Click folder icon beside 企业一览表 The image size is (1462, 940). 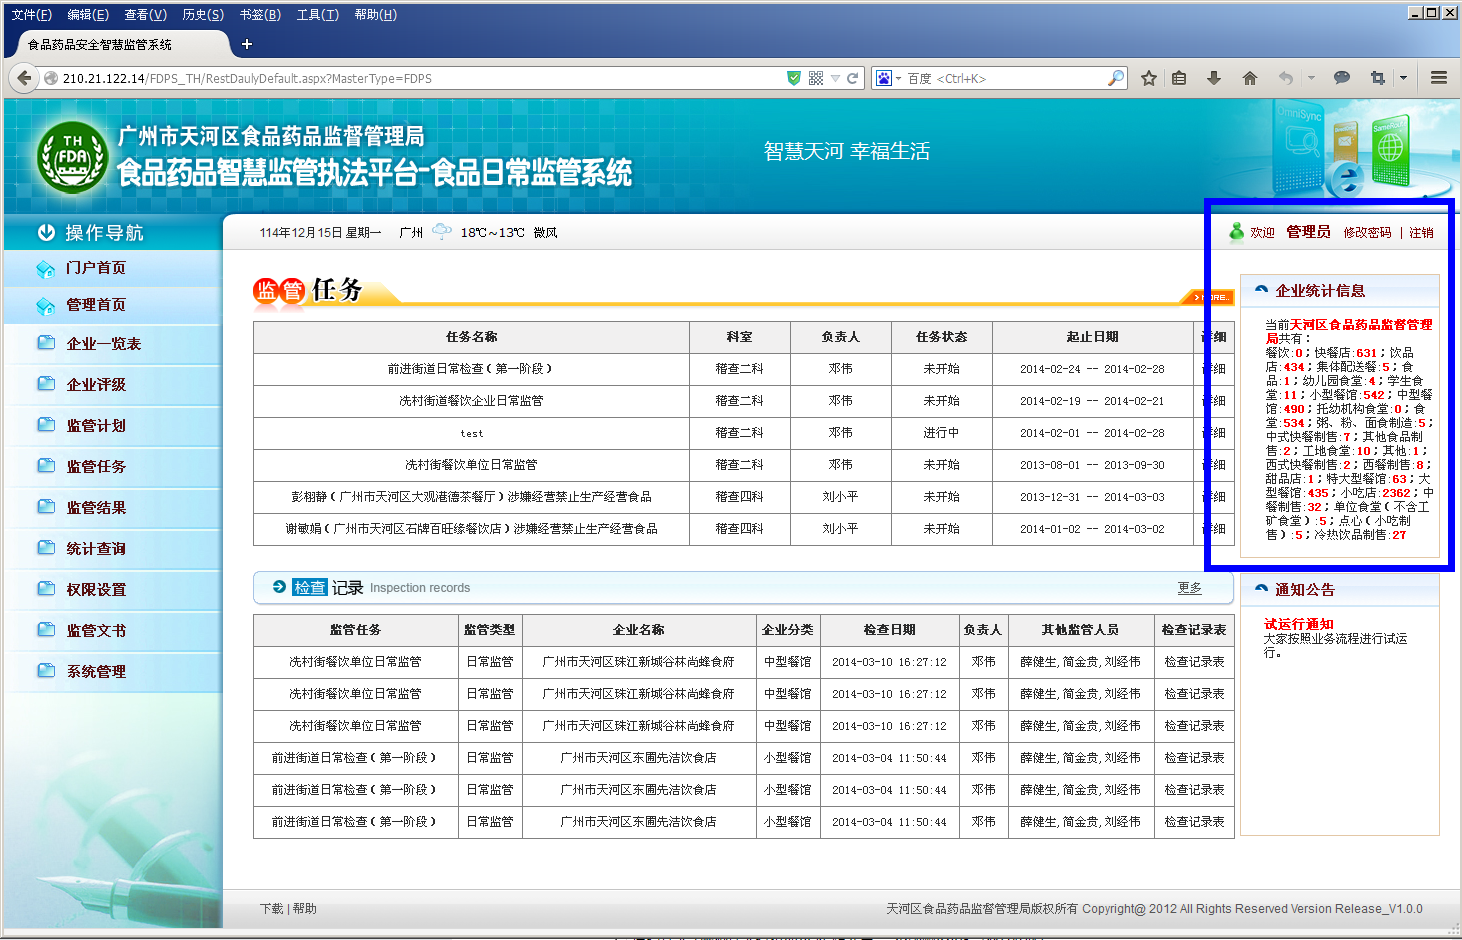(x=46, y=343)
